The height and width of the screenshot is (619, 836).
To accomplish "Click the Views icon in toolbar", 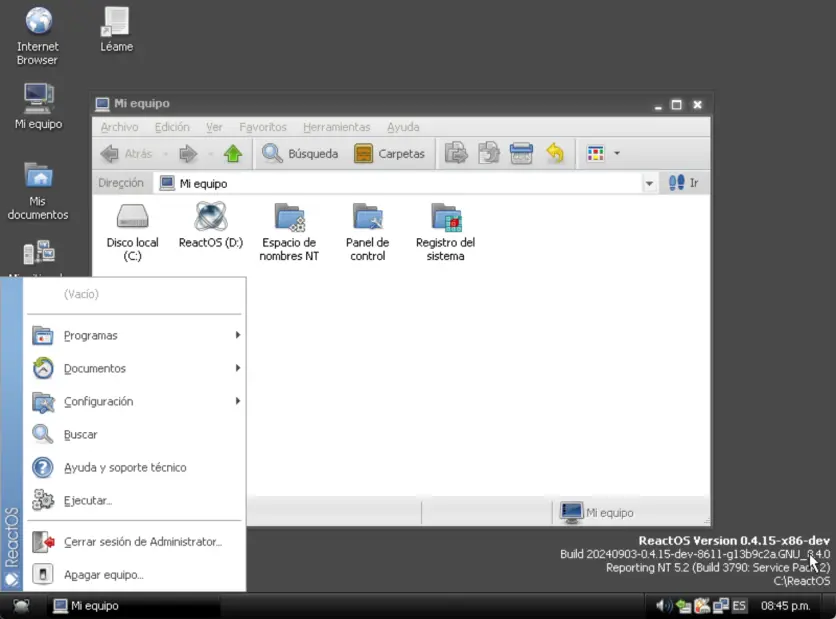I will coord(596,154).
